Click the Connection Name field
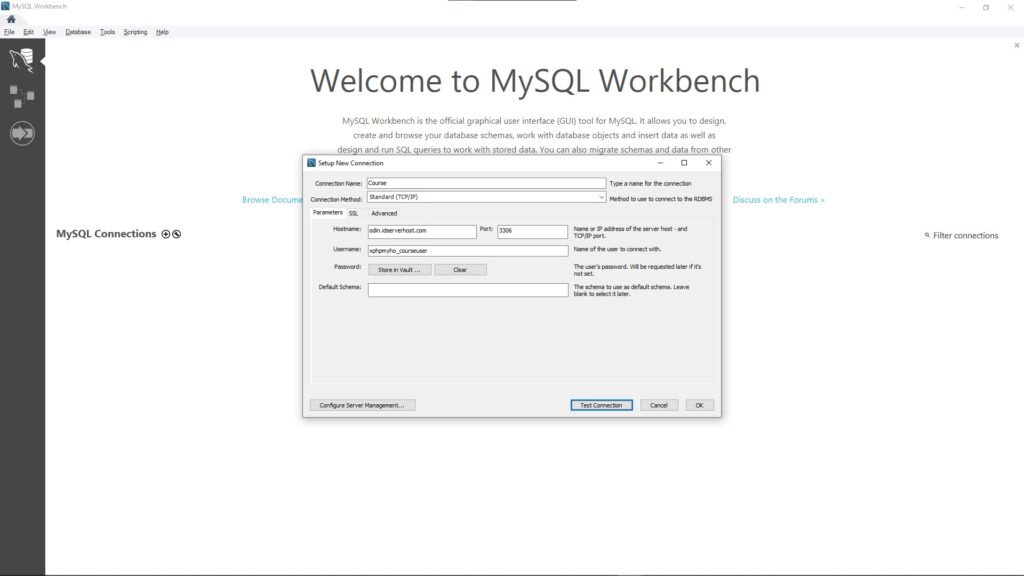Viewport: 1024px width, 576px height. click(x=486, y=184)
